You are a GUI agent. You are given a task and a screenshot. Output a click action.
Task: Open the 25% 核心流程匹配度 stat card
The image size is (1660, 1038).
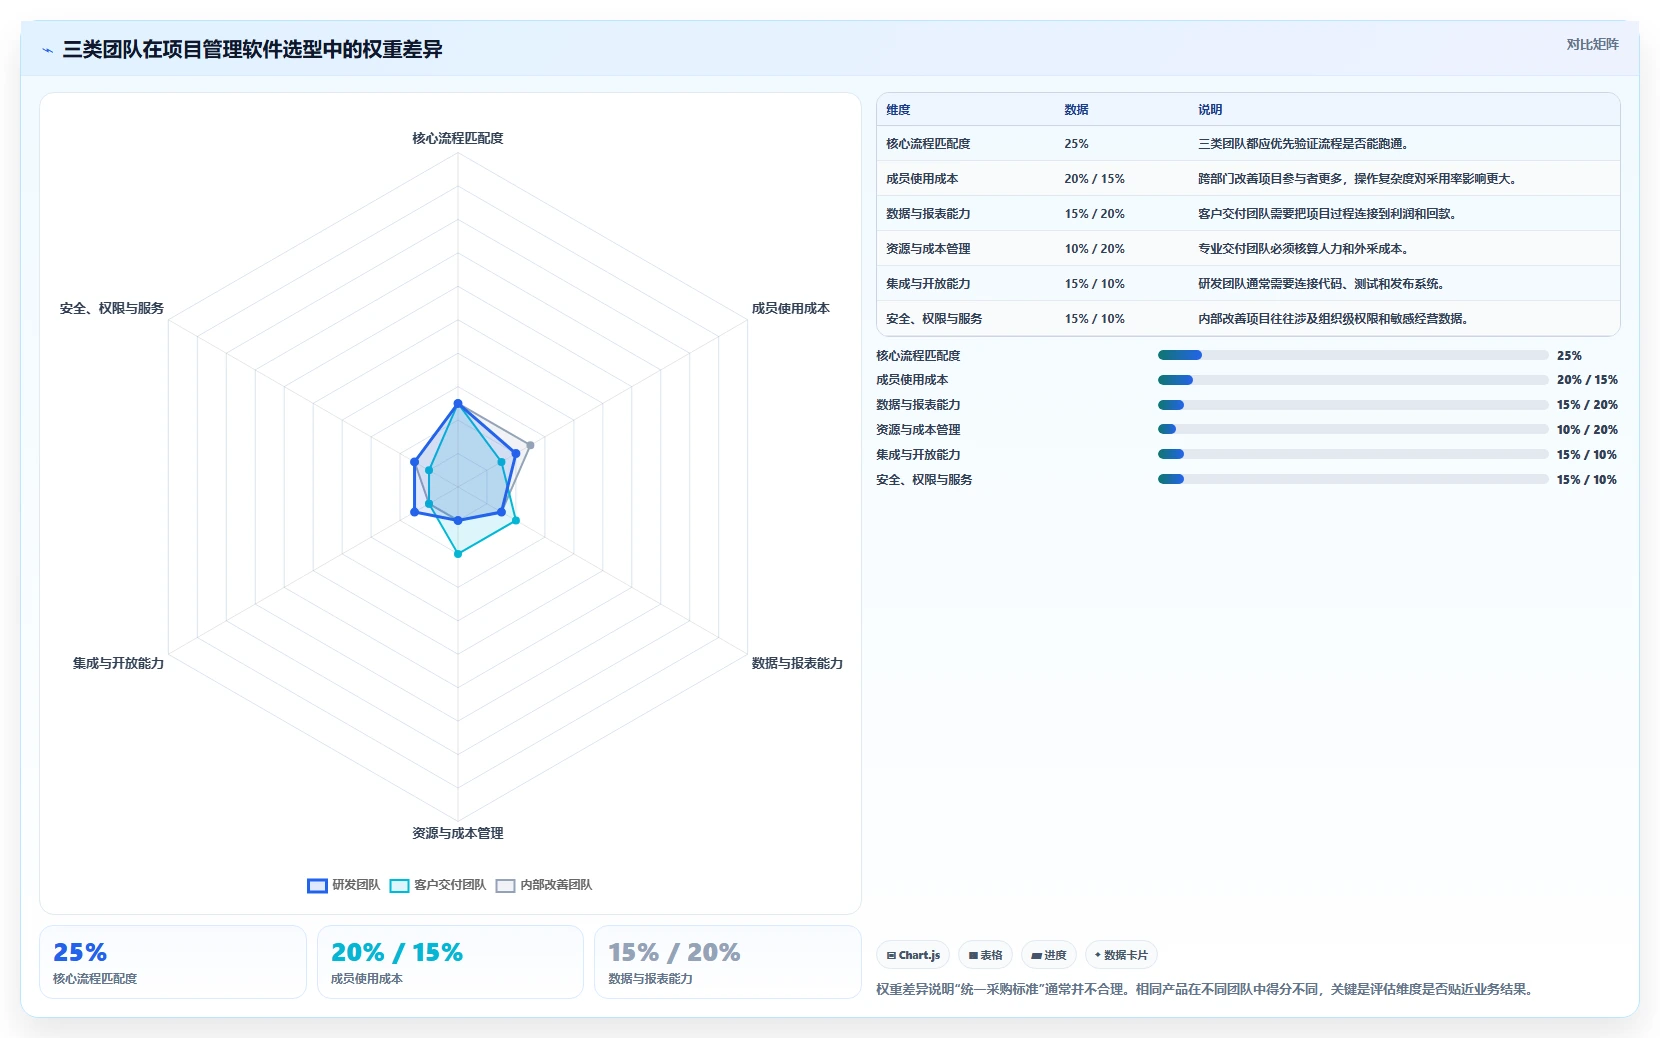tap(173, 962)
